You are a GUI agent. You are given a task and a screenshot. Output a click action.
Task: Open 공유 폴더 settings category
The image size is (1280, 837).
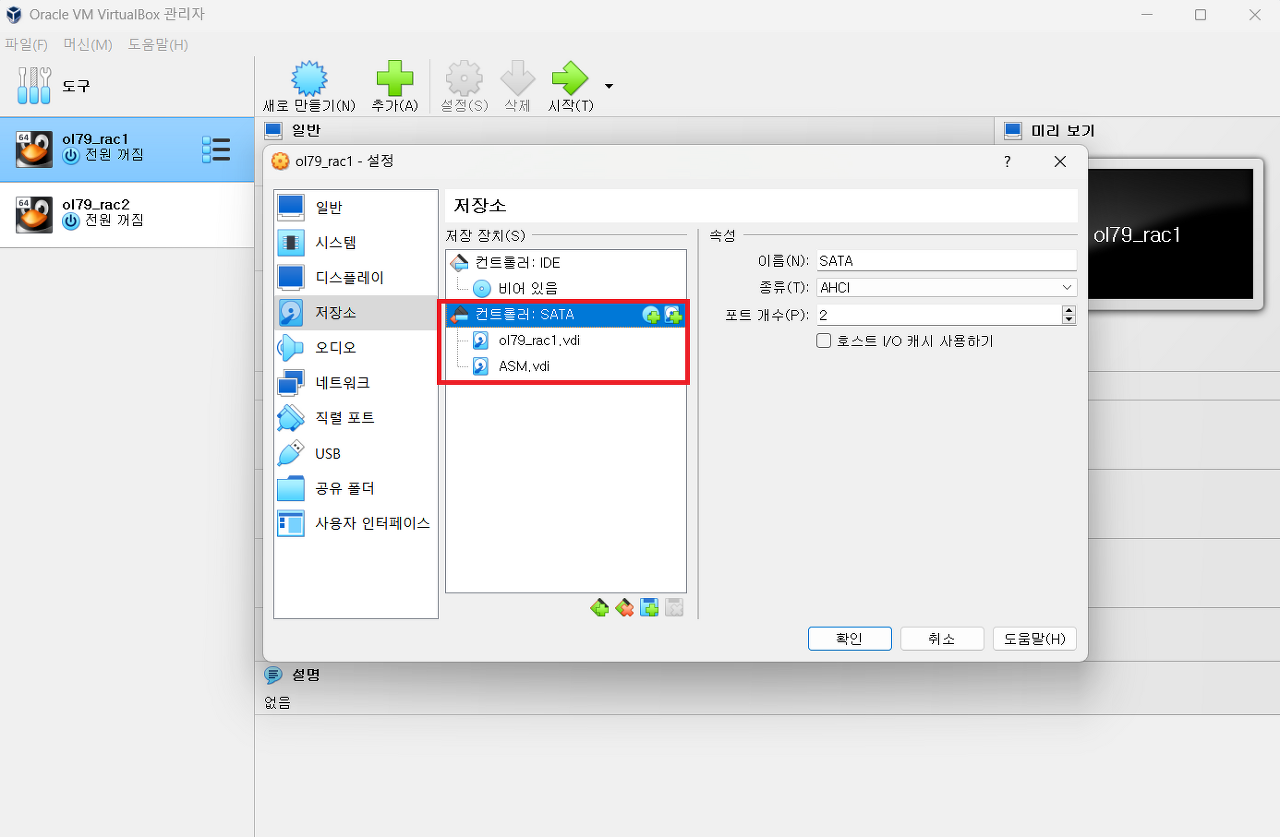pos(356,488)
